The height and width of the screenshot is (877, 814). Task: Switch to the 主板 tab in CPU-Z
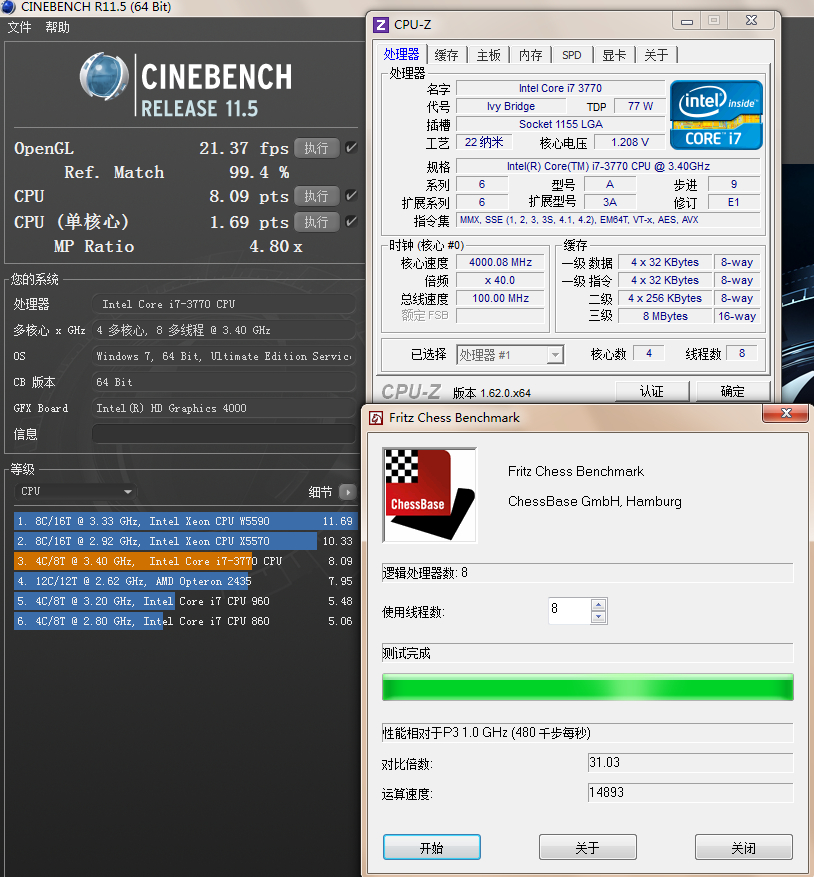pyautogui.click(x=488, y=55)
